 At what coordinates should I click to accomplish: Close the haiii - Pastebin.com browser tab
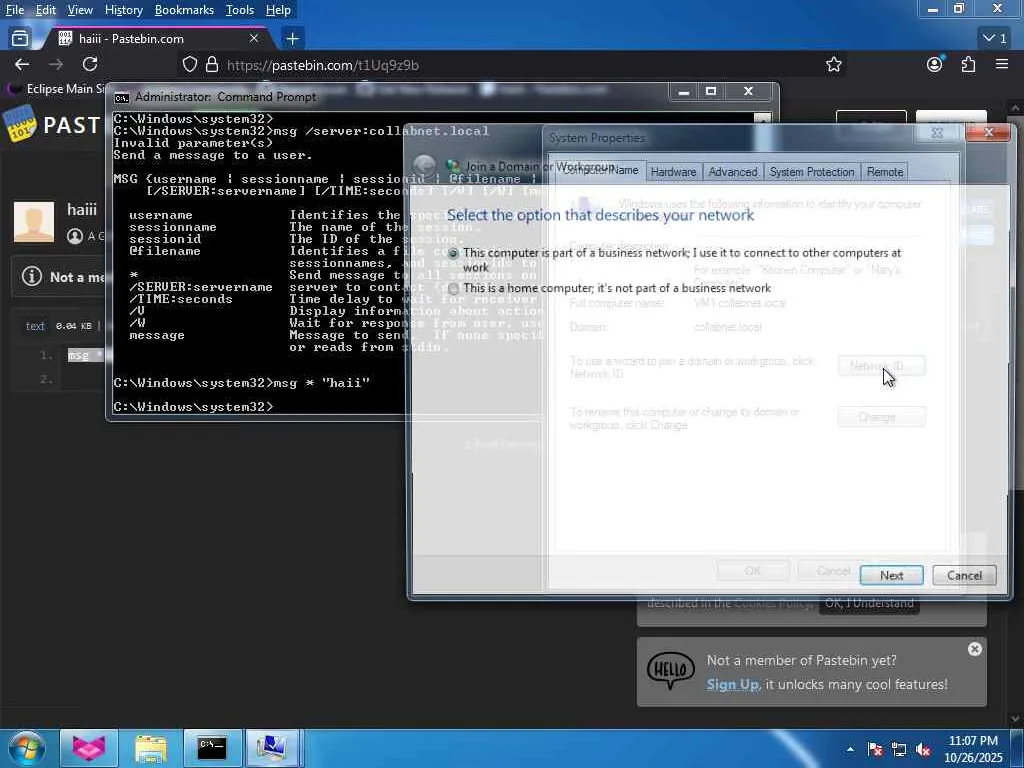(254, 39)
